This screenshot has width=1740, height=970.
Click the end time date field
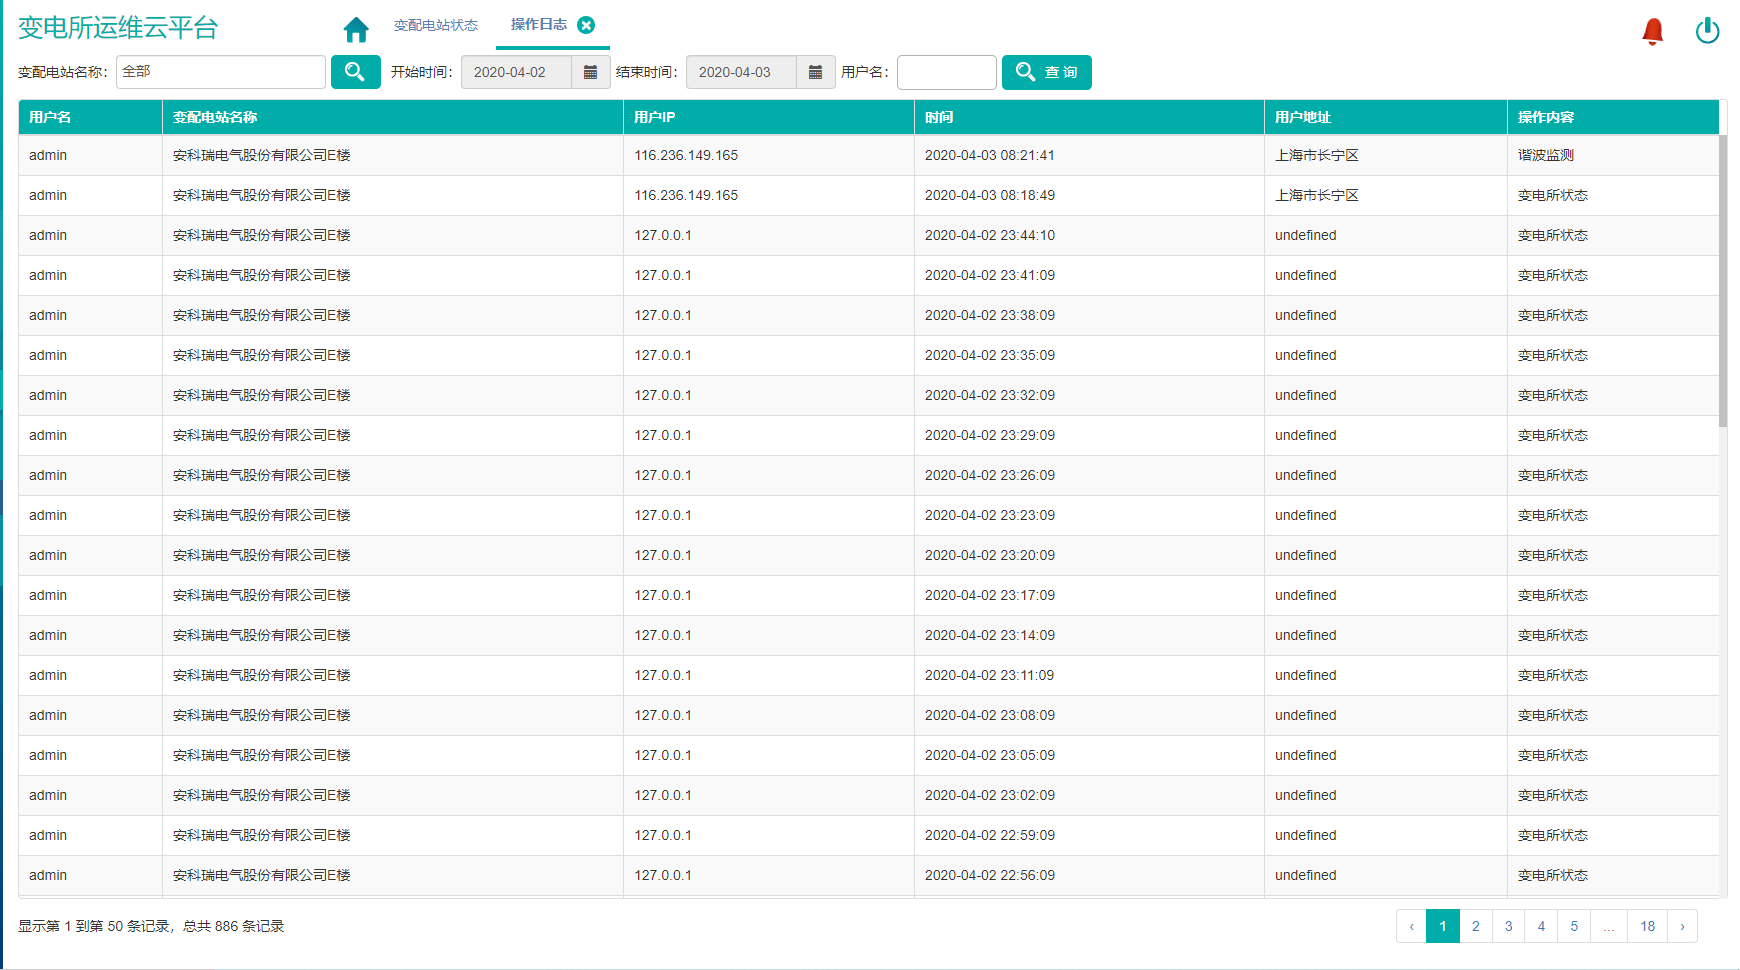tap(741, 72)
